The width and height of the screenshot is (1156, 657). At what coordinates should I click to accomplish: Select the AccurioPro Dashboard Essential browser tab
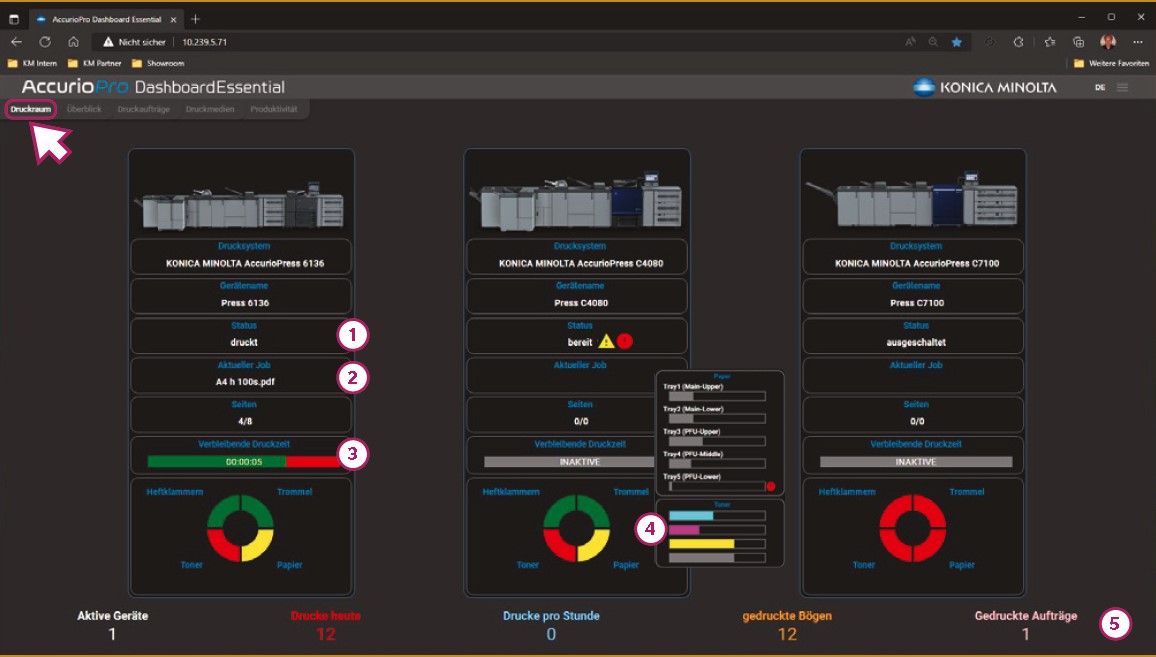tap(106, 19)
